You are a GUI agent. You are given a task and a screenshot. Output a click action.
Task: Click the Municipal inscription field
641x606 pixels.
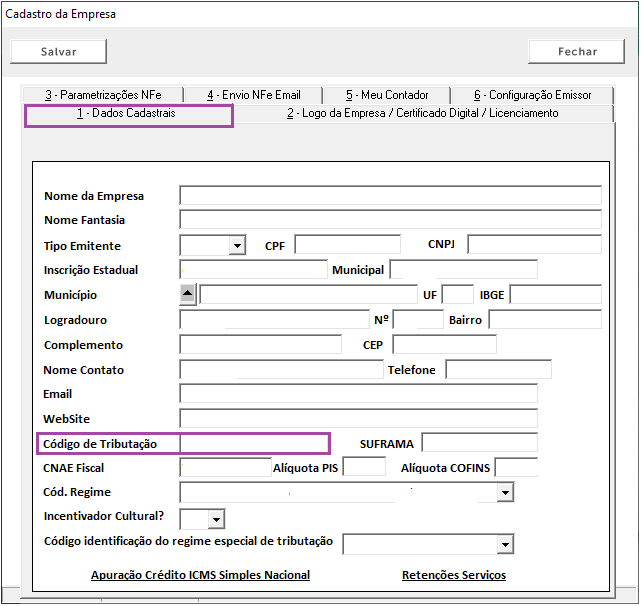[464, 269]
